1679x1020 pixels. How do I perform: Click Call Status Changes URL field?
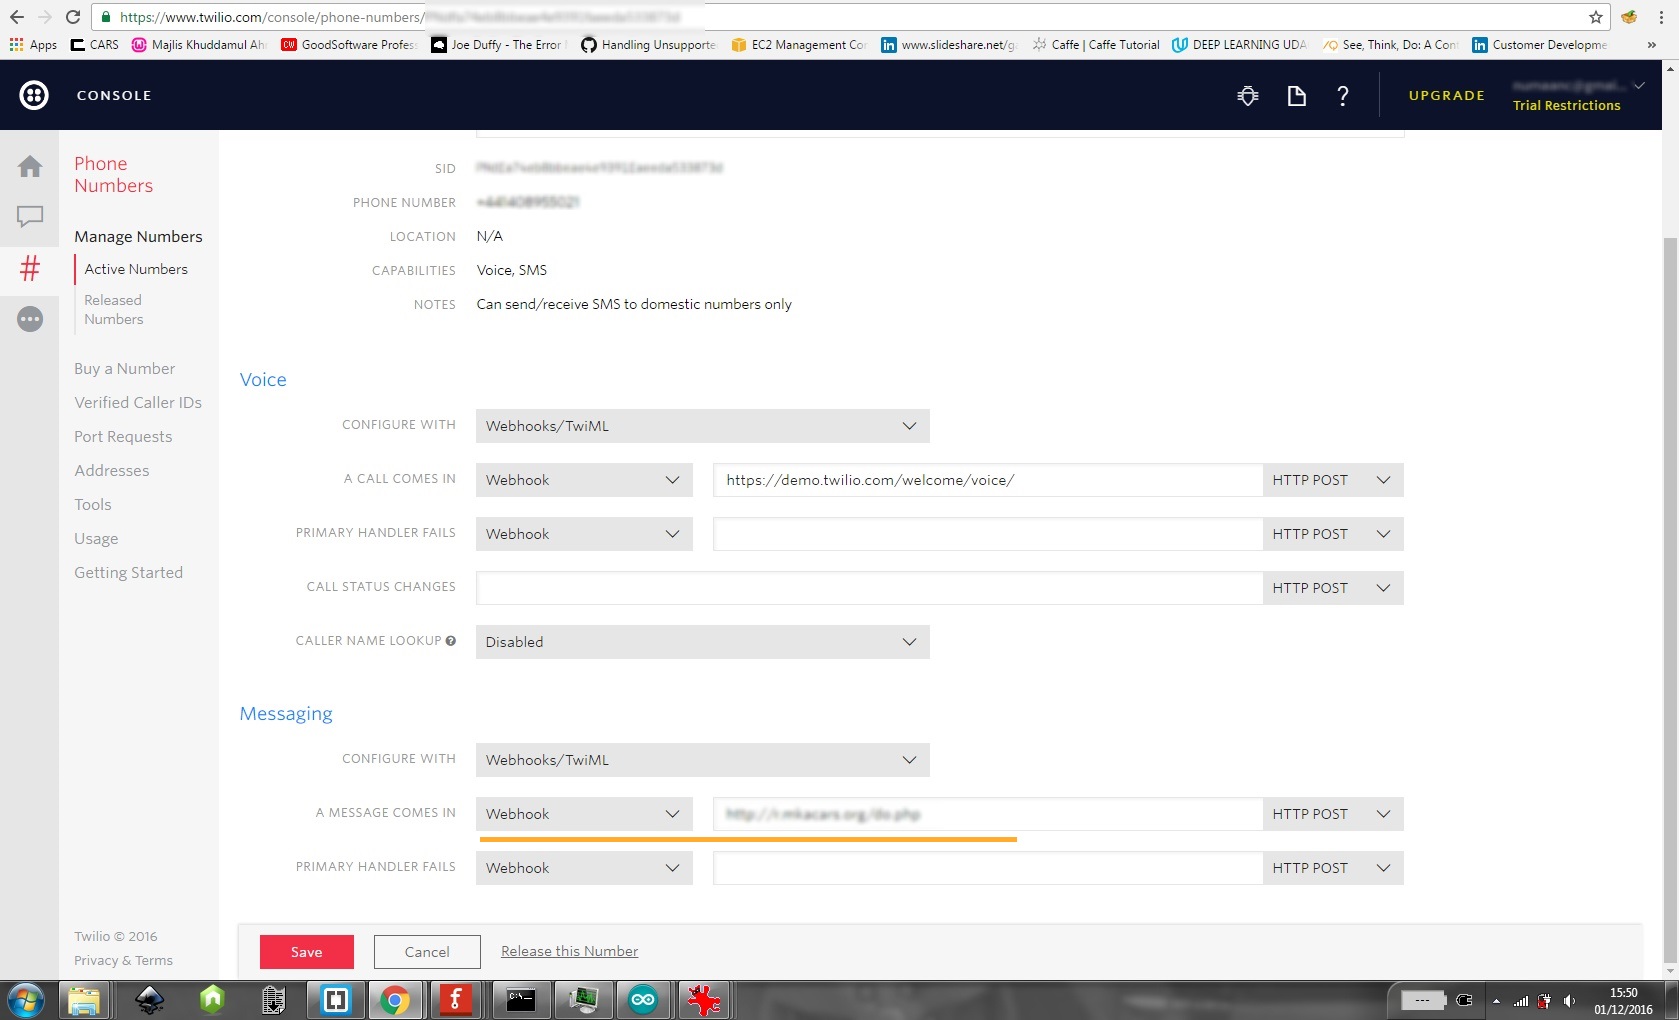869,588
